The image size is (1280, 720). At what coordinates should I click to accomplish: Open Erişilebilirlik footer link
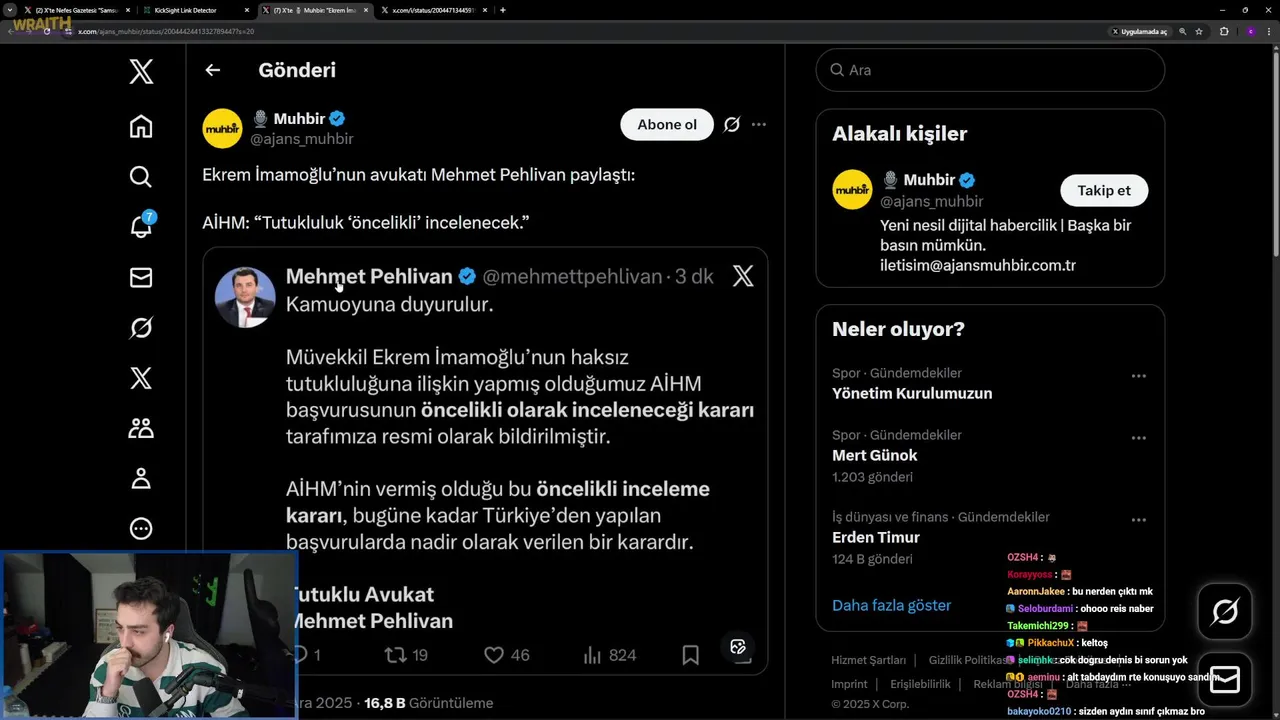pos(920,684)
